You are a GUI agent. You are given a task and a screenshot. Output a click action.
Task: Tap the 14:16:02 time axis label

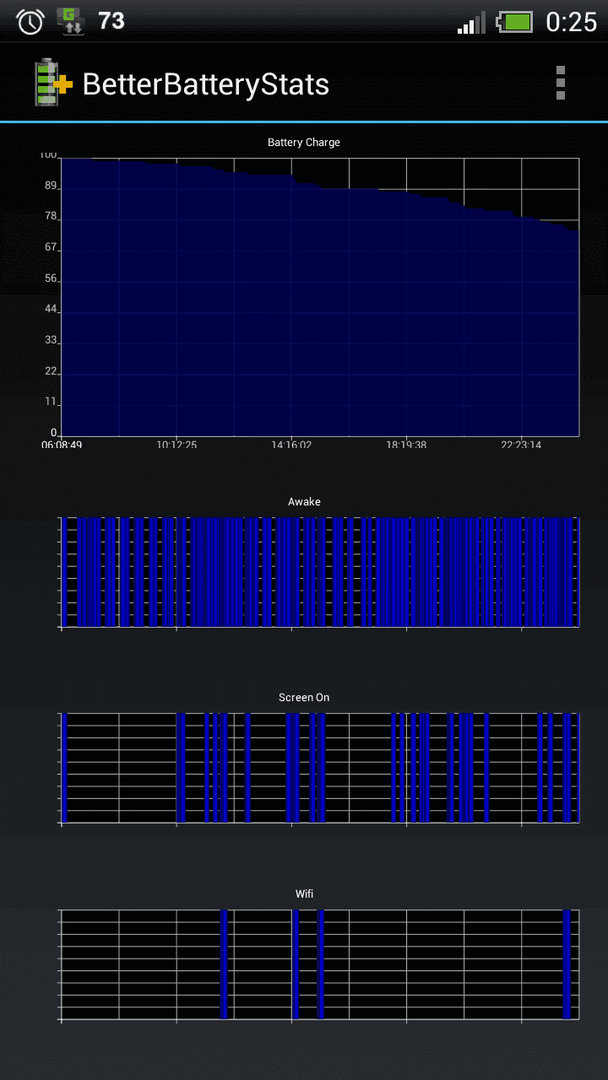[x=291, y=444]
